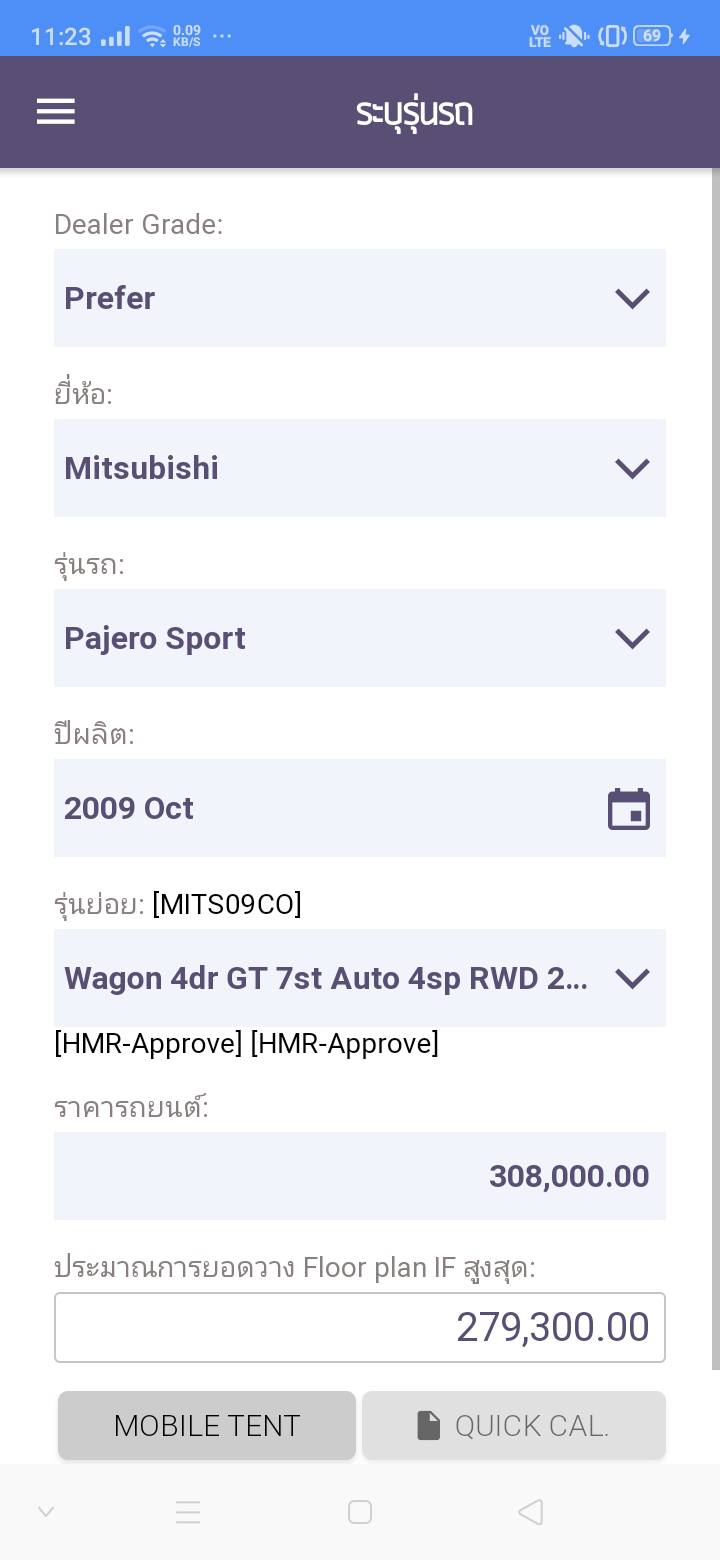This screenshot has width=720, height=1560.
Task: Tap the battery indicator in status bar
Action: (653, 36)
